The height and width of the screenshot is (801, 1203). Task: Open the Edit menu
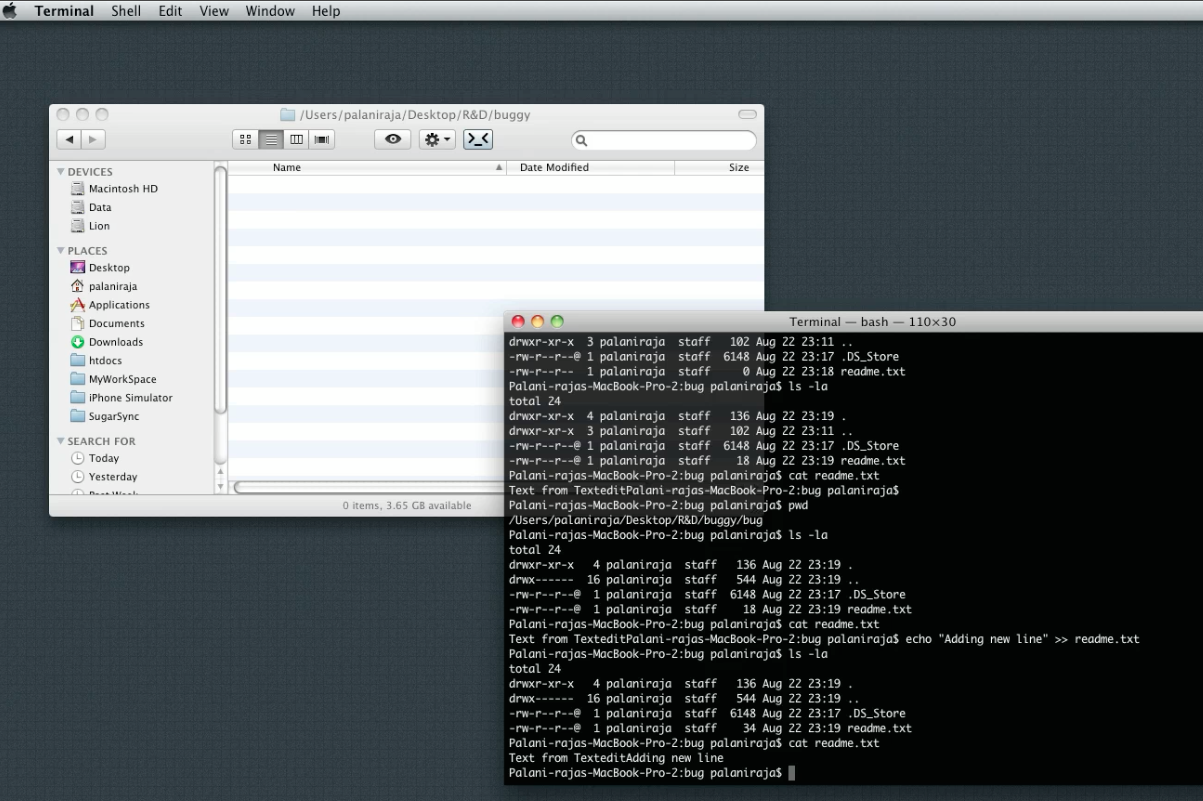pos(170,11)
